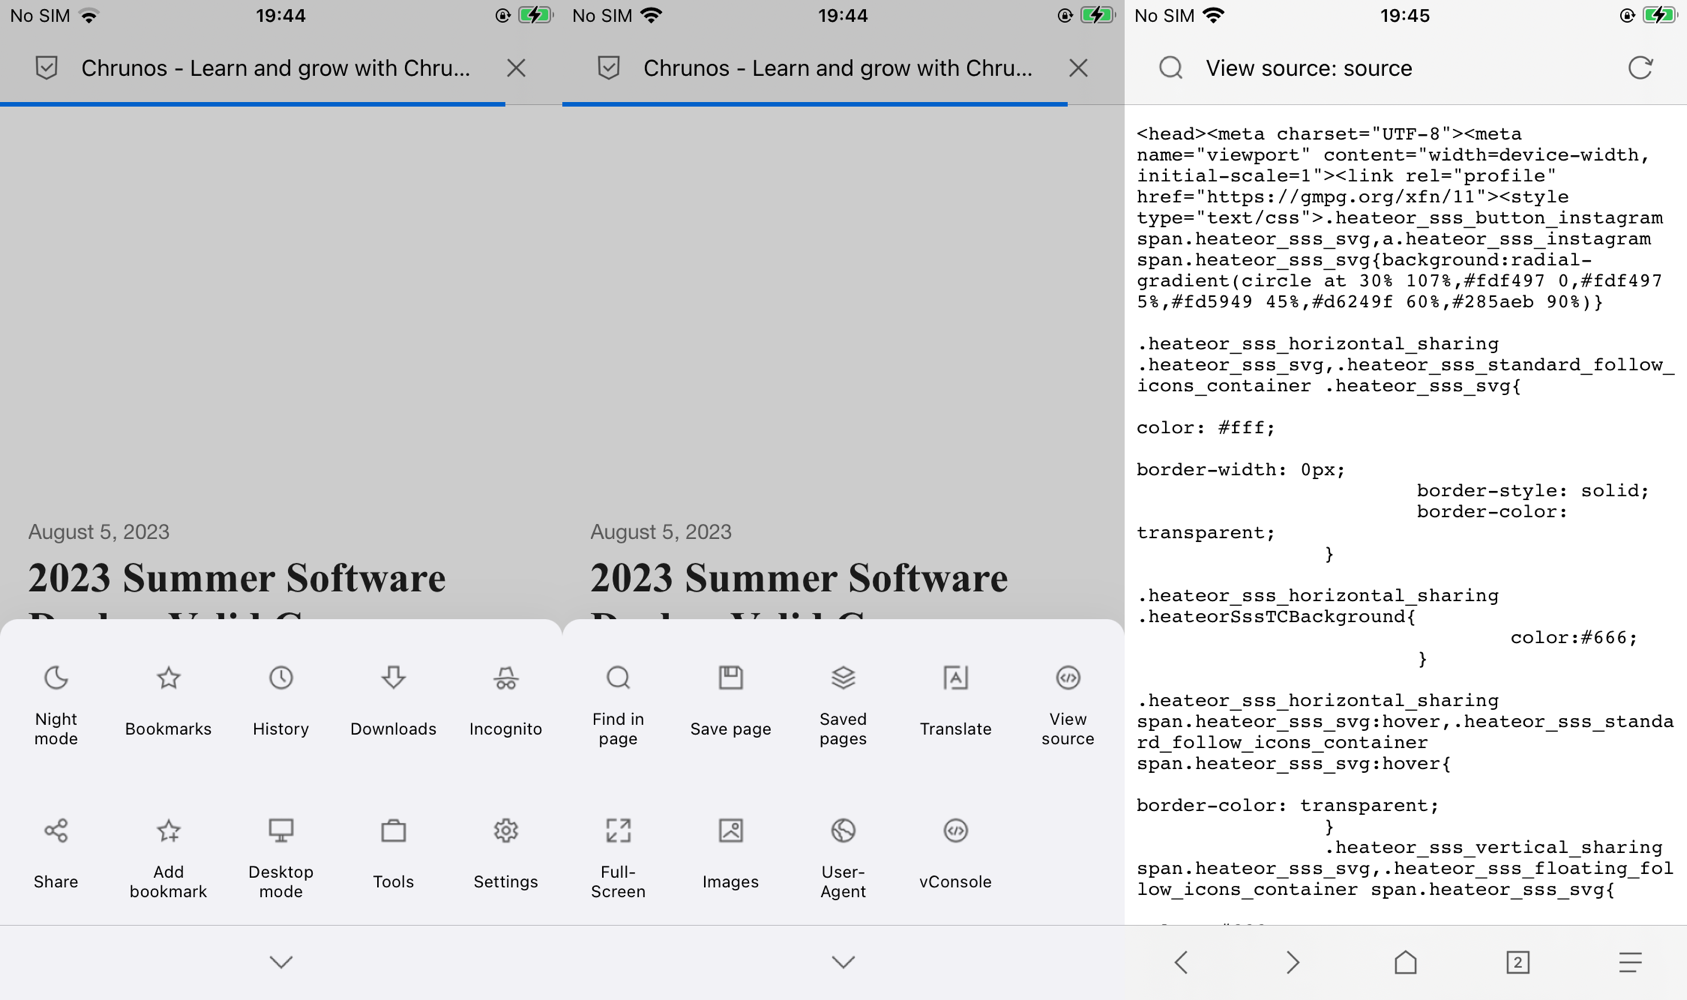This screenshot has width=1687, height=1000.
Task: Open the tab switcher showing 2 tabs
Action: [x=1517, y=962]
